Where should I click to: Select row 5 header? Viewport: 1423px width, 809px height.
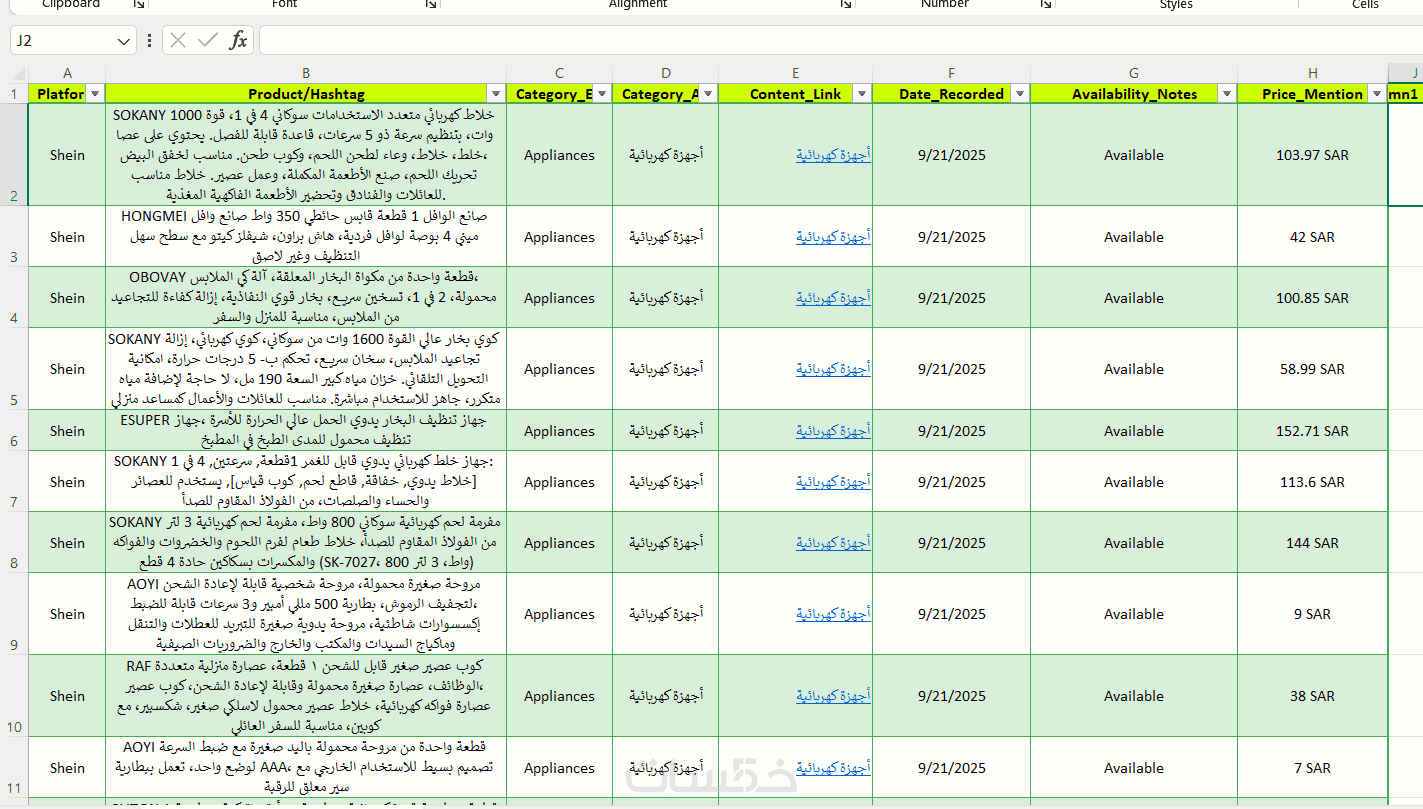pos(14,369)
